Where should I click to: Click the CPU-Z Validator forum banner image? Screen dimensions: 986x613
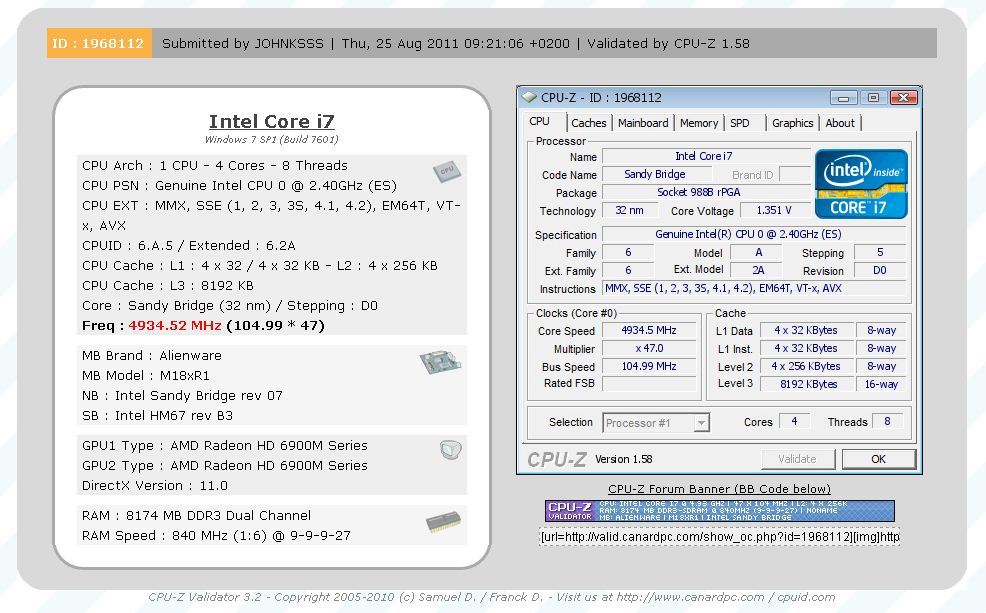click(x=719, y=511)
